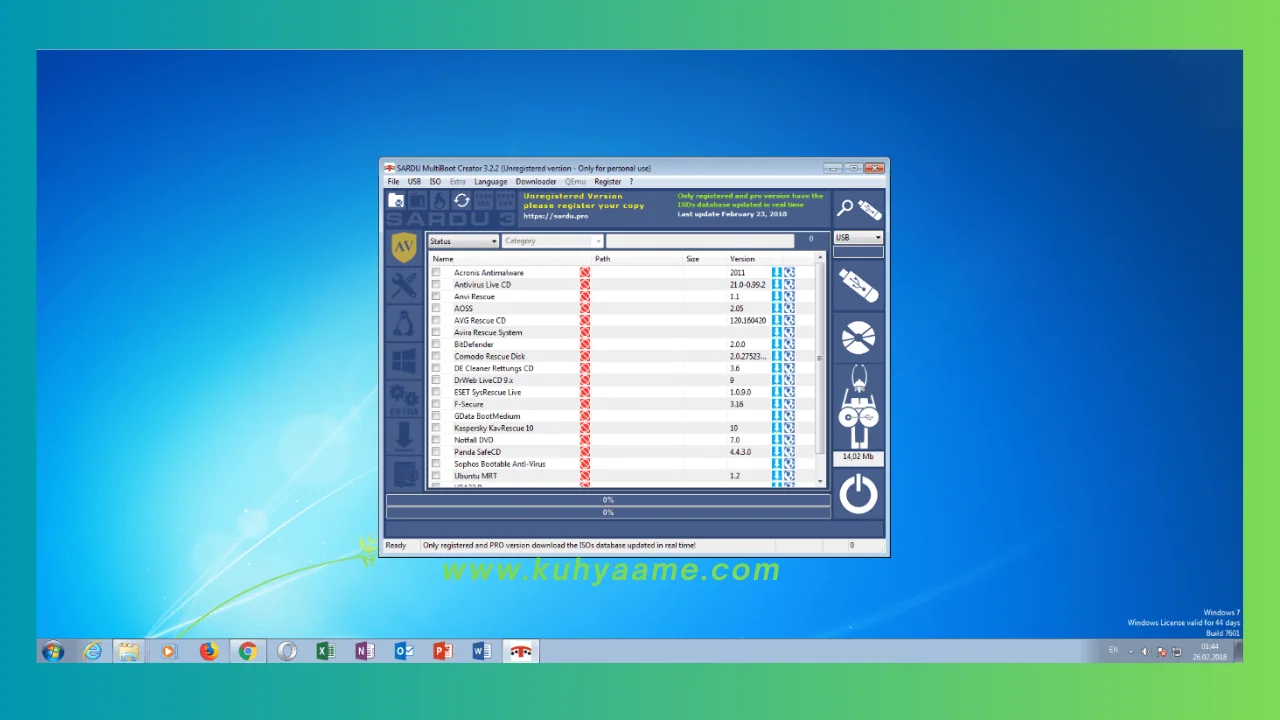Image resolution: width=1280 pixels, height=720 pixels.
Task: Click web link icon for BitDefender
Action: [789, 344]
